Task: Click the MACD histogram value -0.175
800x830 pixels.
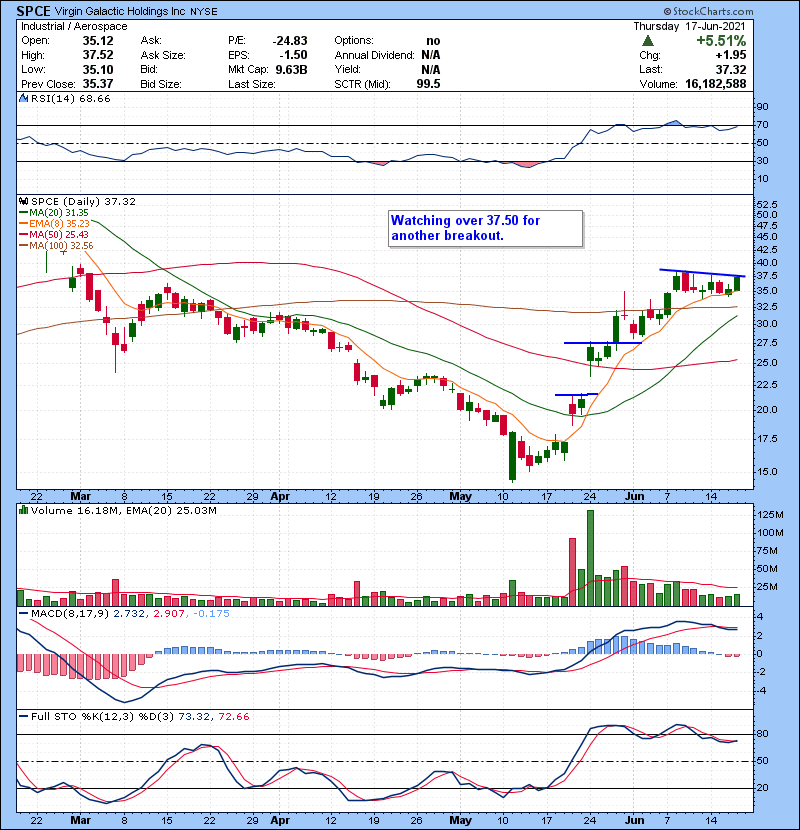Action: click(x=211, y=614)
